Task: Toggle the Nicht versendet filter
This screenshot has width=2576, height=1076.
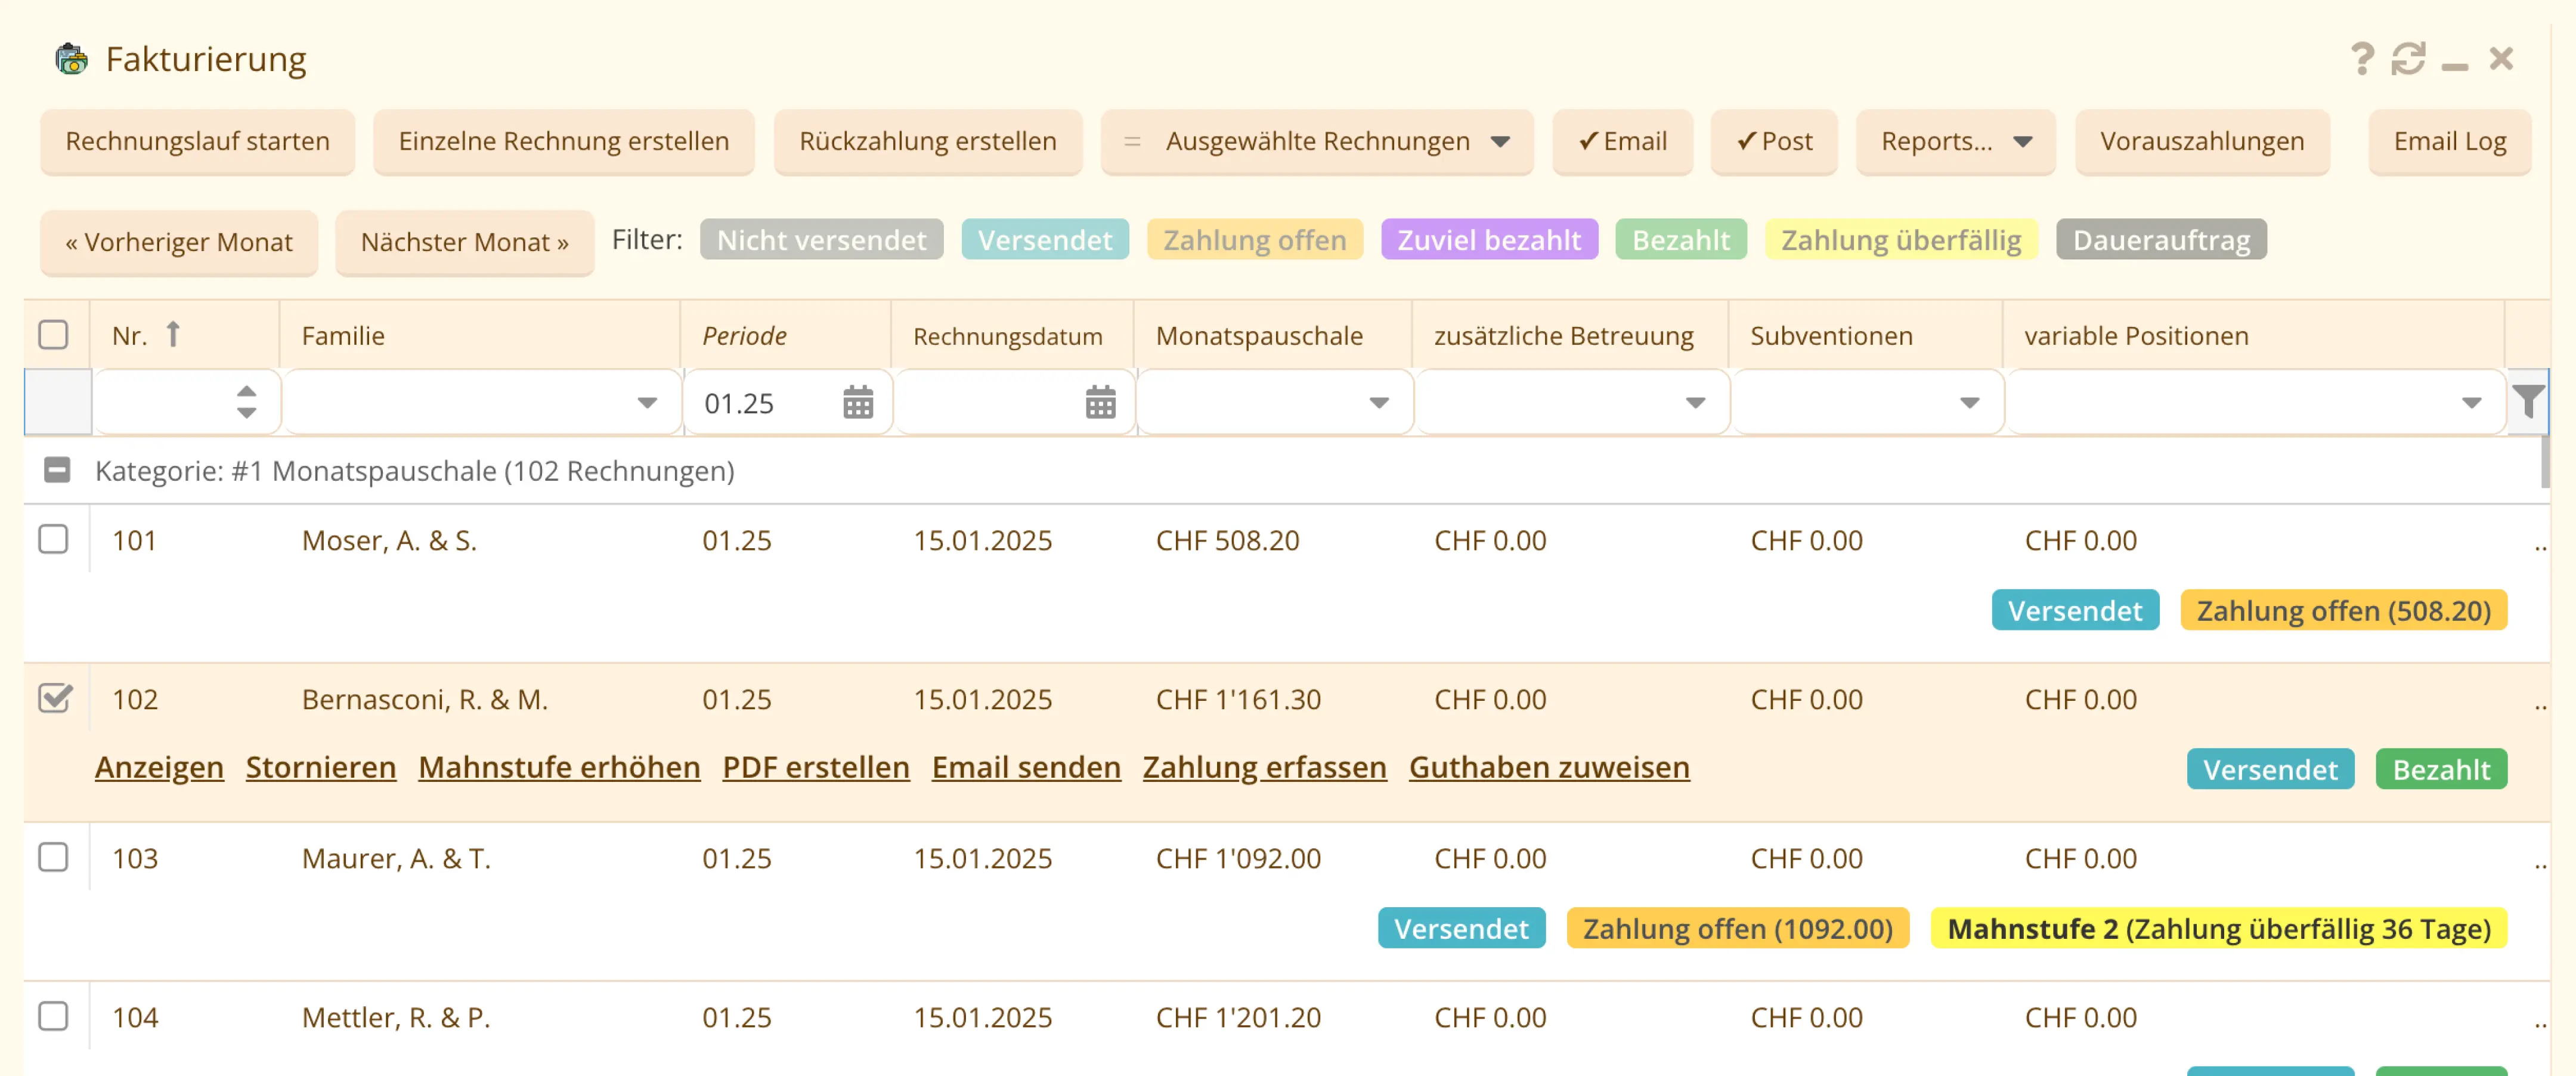Action: tap(821, 240)
